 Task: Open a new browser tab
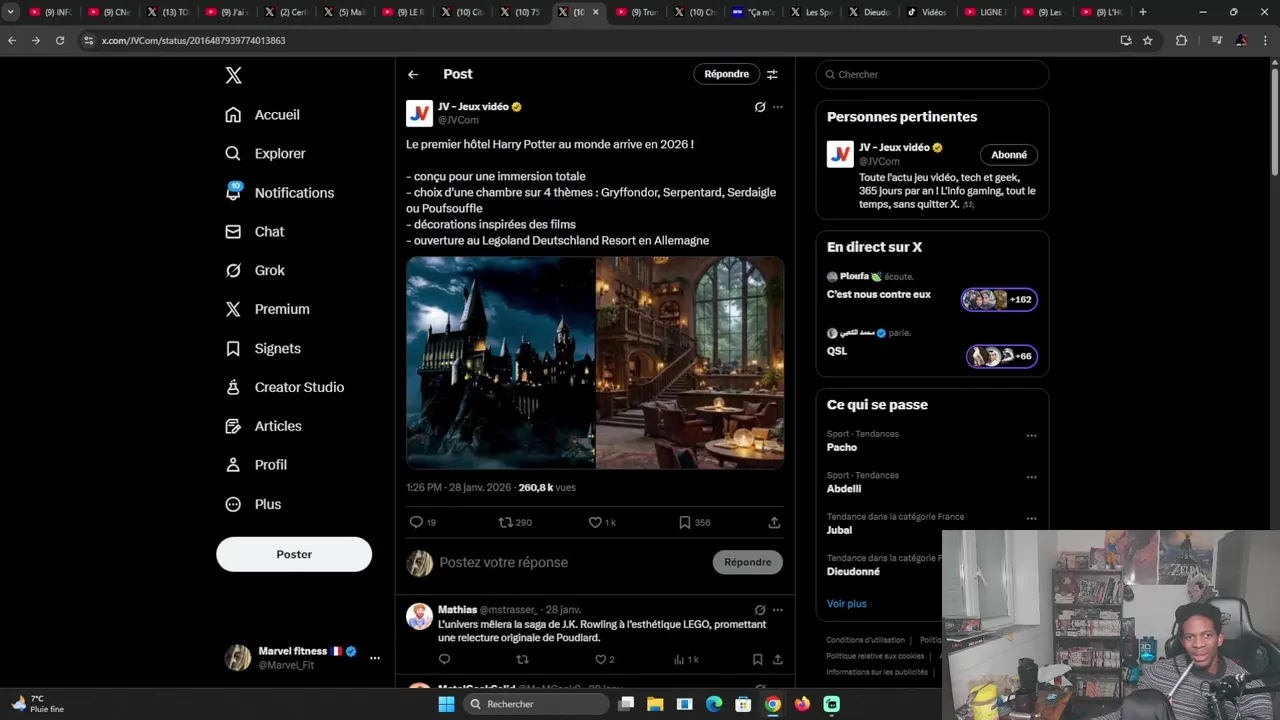1143,12
